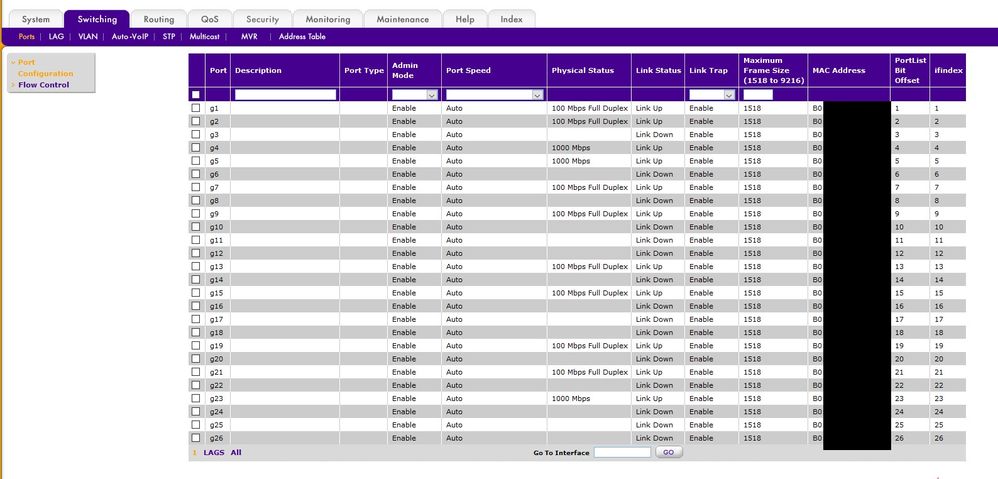Open the Multicast submenu
Viewport: 998px width, 479px height.
pos(205,36)
